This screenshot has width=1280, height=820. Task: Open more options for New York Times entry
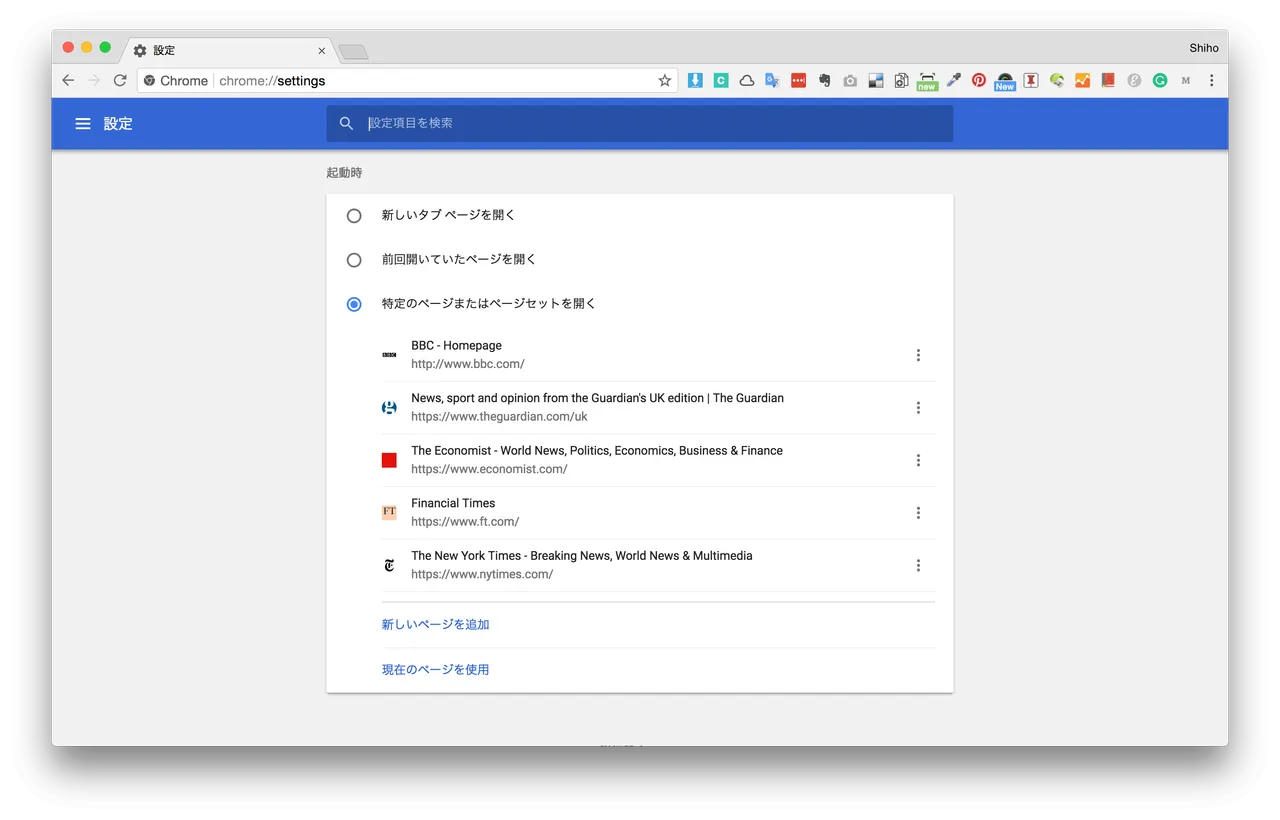(x=918, y=565)
